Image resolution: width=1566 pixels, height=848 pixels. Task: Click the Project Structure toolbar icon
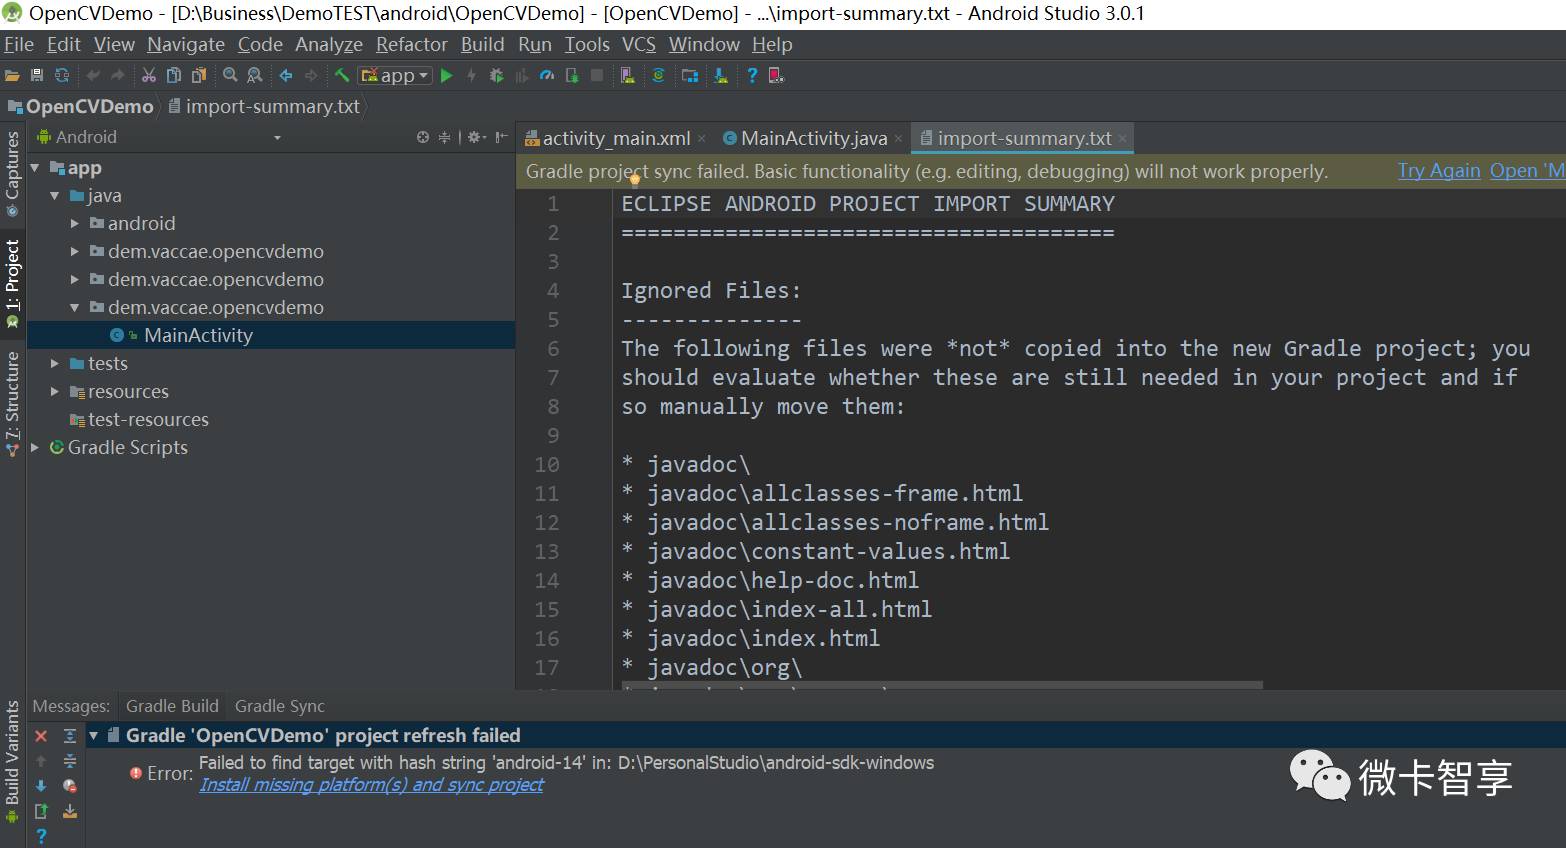(x=690, y=75)
